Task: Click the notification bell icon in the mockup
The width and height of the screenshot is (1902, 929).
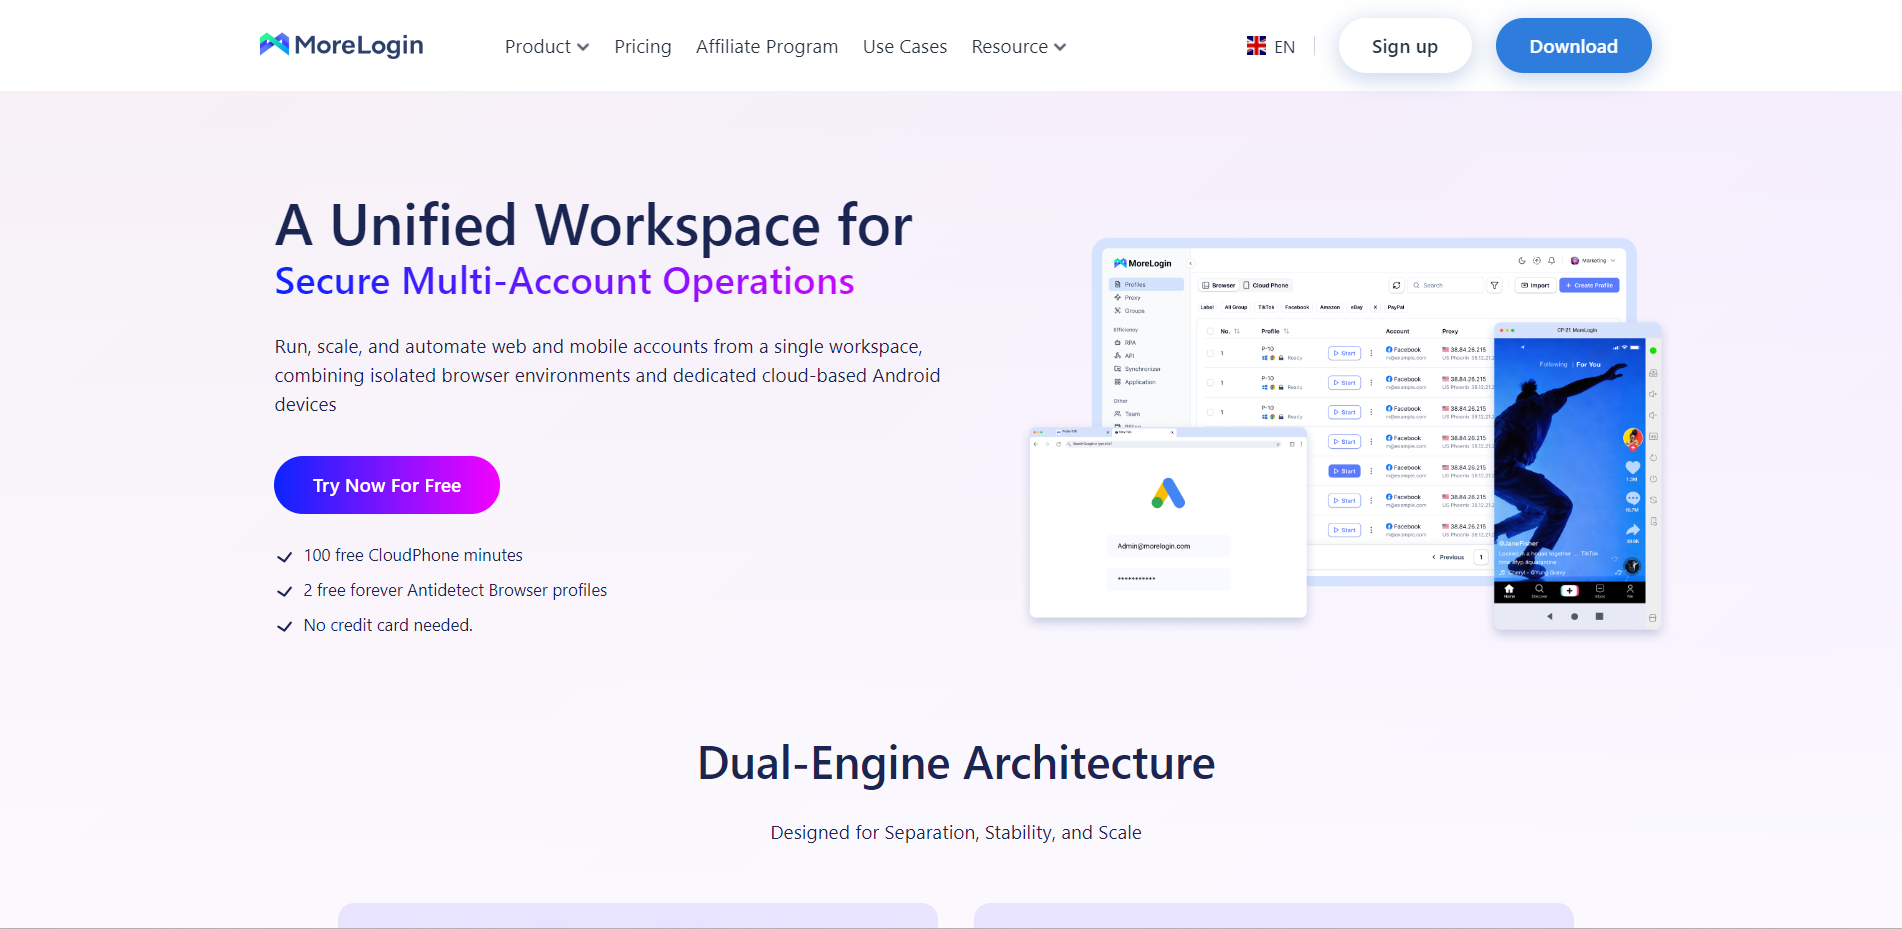Action: [x=1551, y=261]
